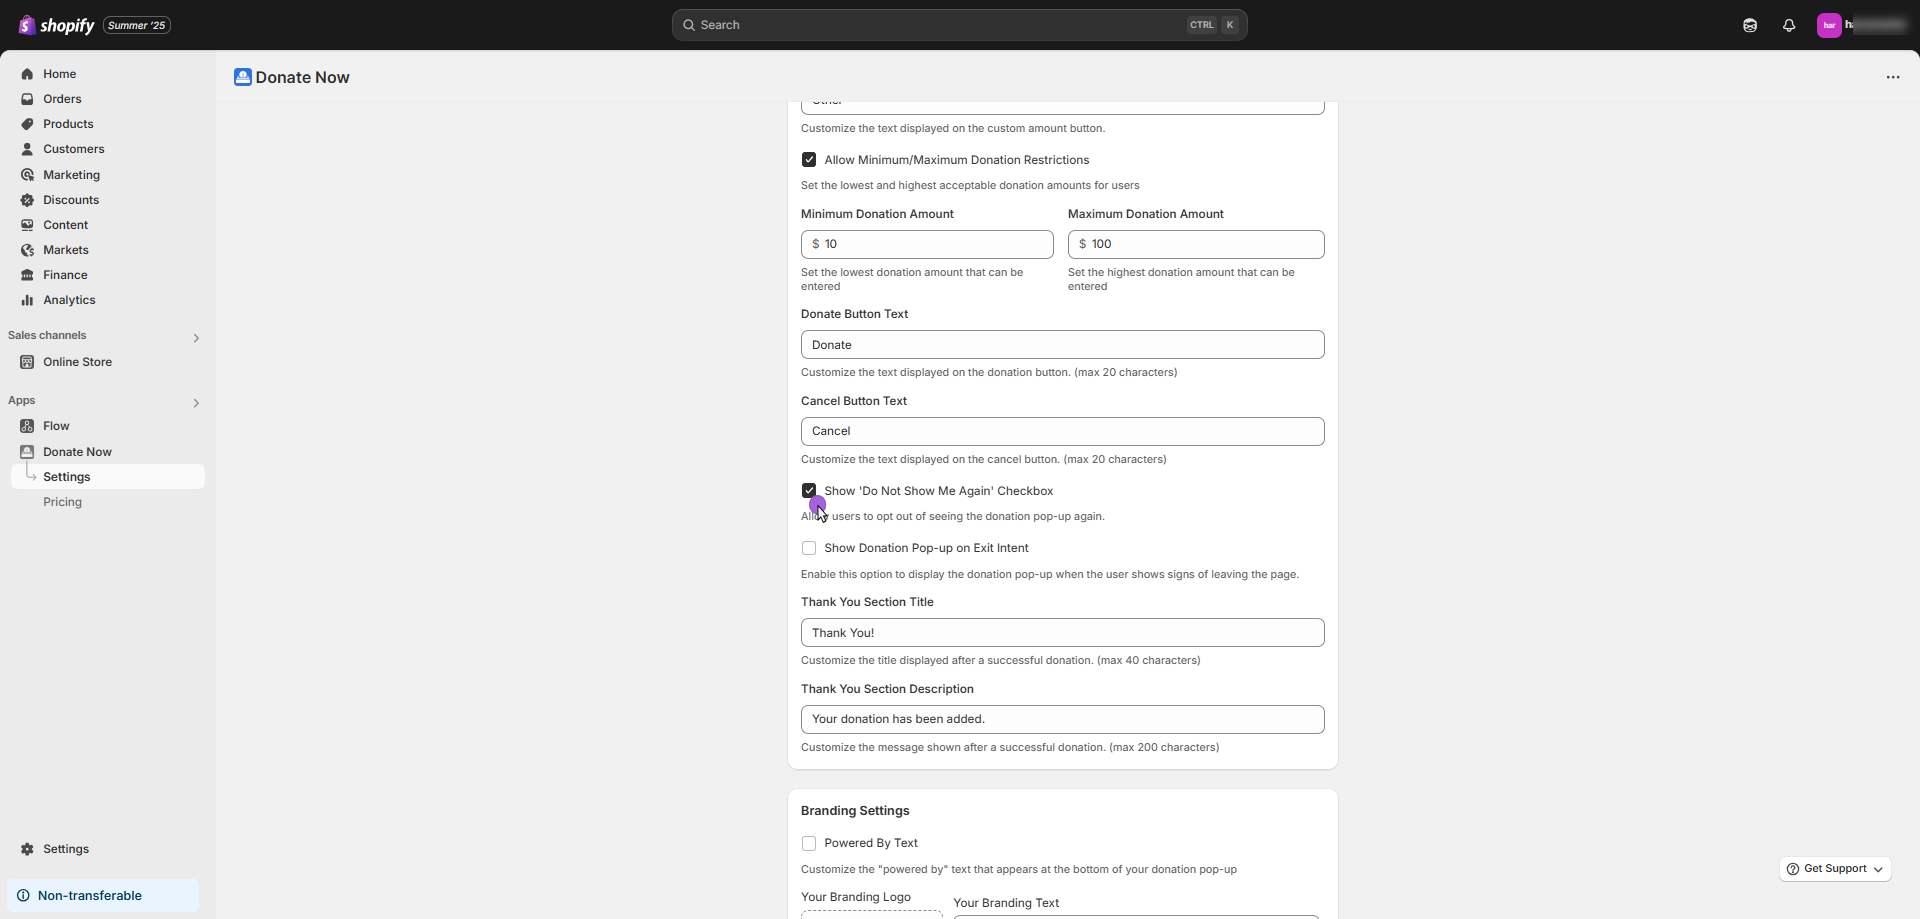
Task: Click the Branding Settings heading
Action: (855, 811)
